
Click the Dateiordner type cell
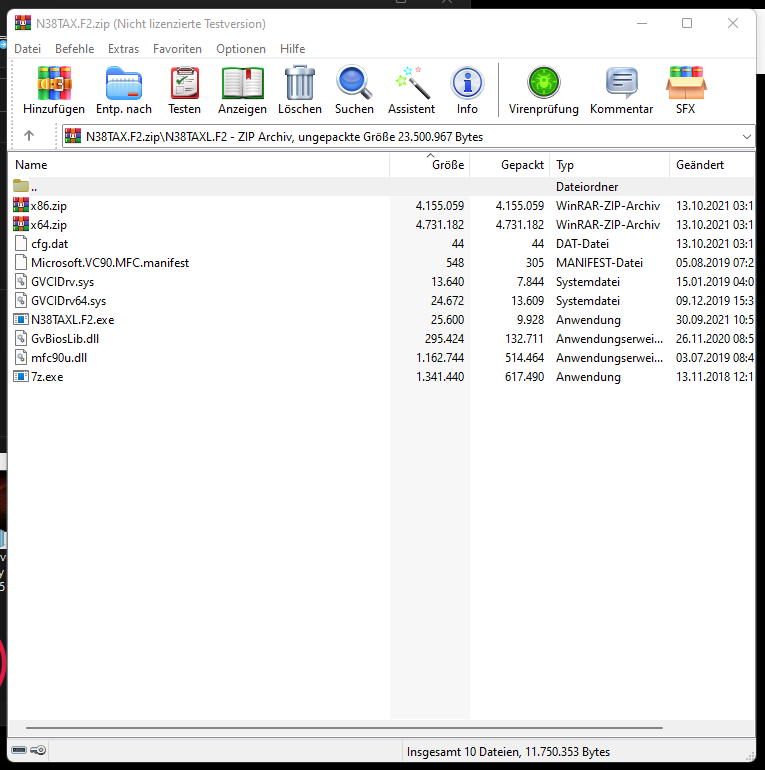tap(587, 187)
